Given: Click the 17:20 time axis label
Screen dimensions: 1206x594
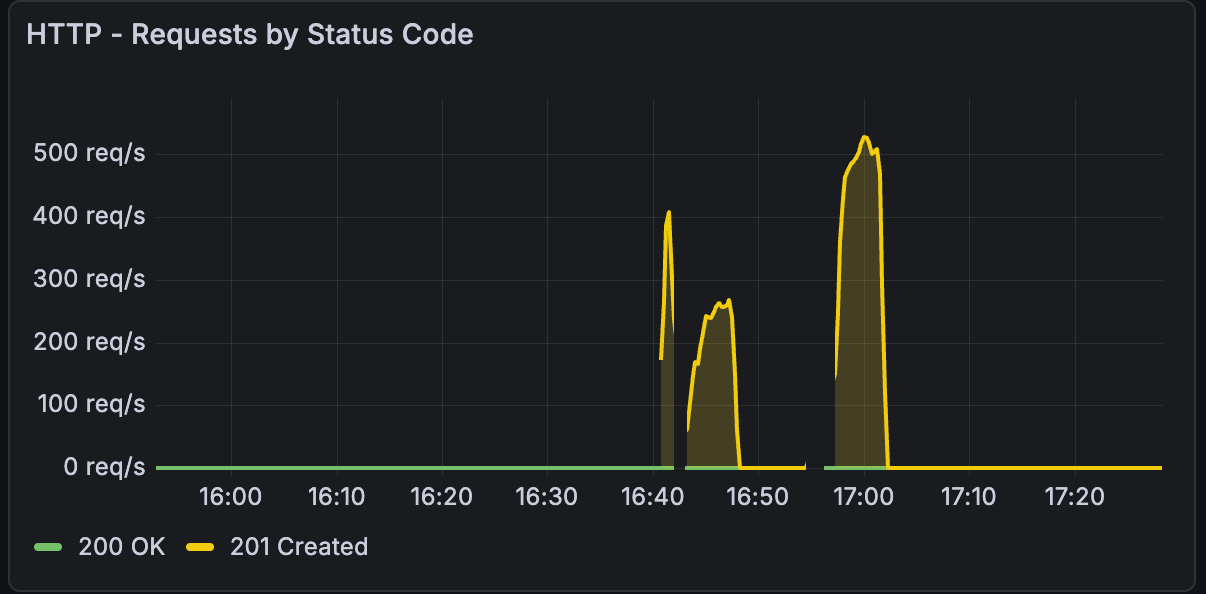Looking at the screenshot, I should pos(1075,496).
